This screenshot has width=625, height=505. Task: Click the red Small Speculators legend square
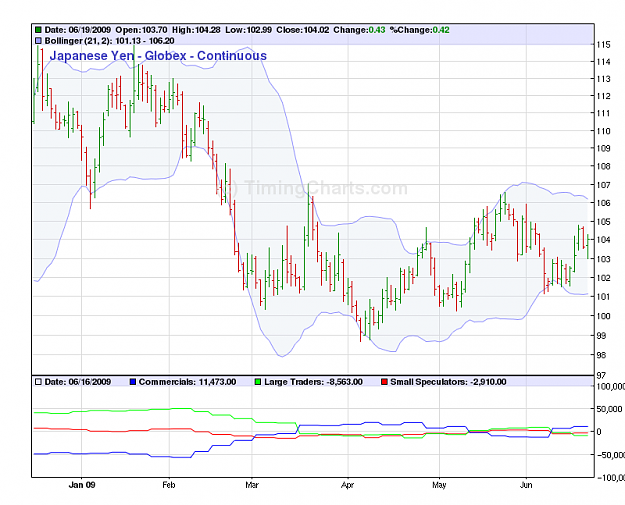(x=384, y=382)
